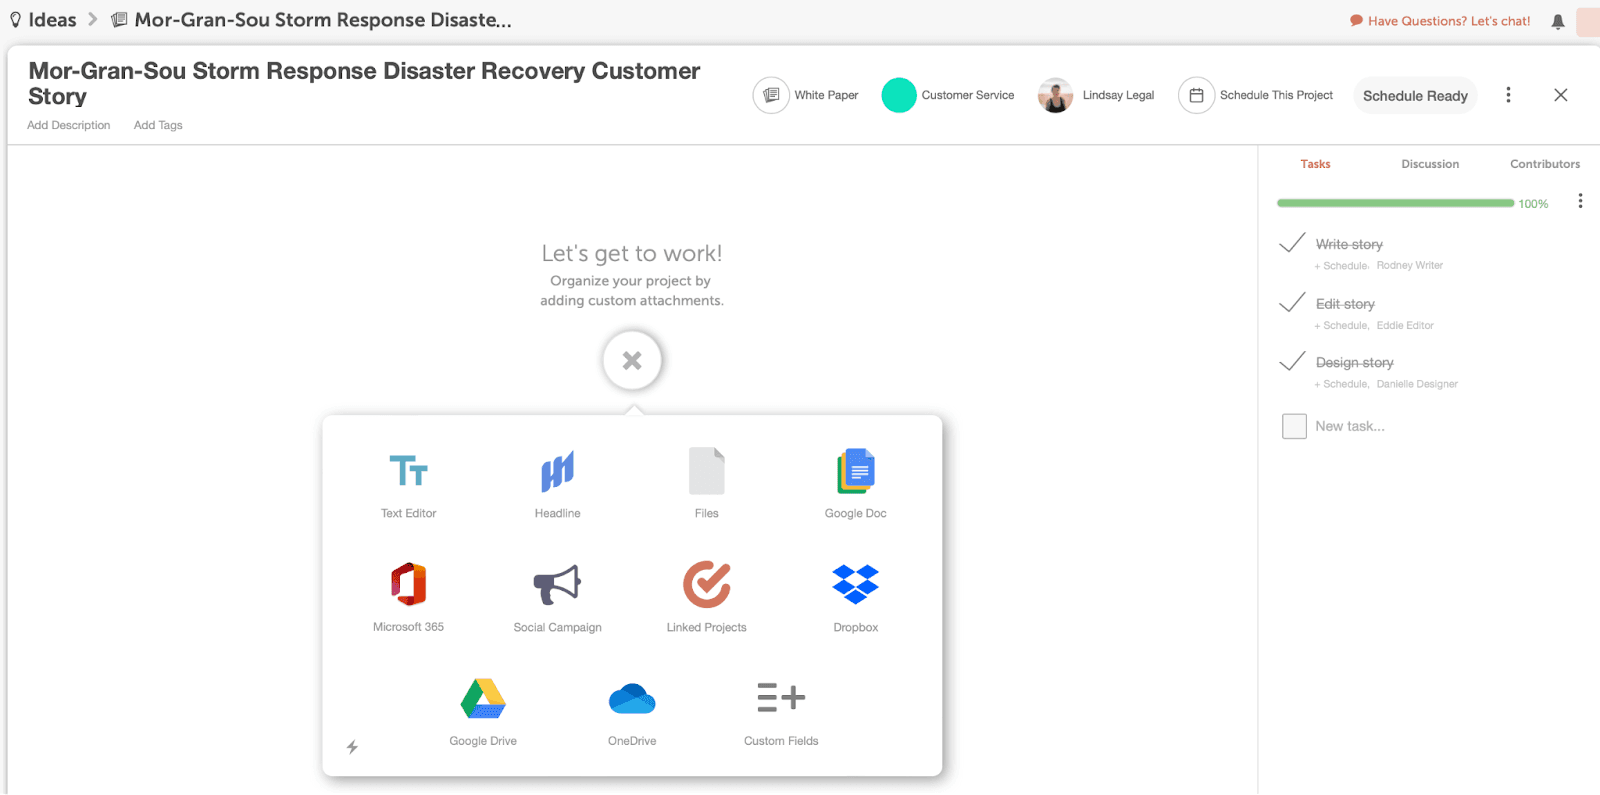Switch to the Contributors tab
Image resolution: width=1600 pixels, height=795 pixels.
[x=1545, y=164]
